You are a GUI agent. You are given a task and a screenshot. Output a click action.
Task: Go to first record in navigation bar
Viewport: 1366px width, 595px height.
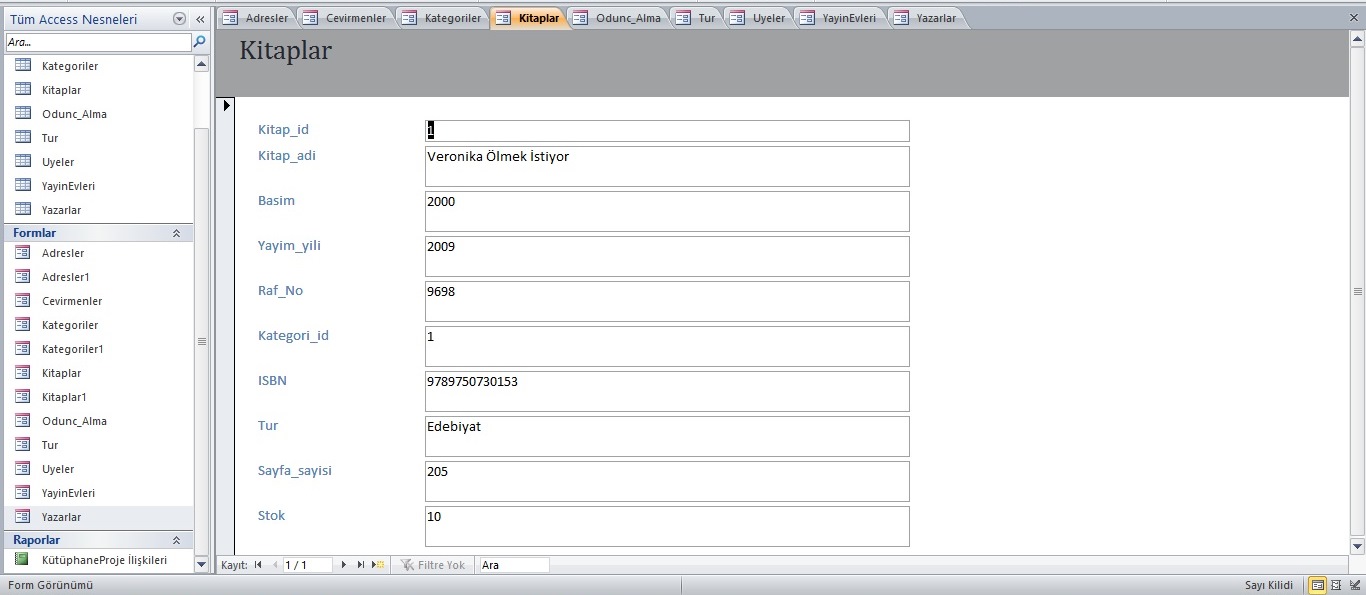coord(258,565)
